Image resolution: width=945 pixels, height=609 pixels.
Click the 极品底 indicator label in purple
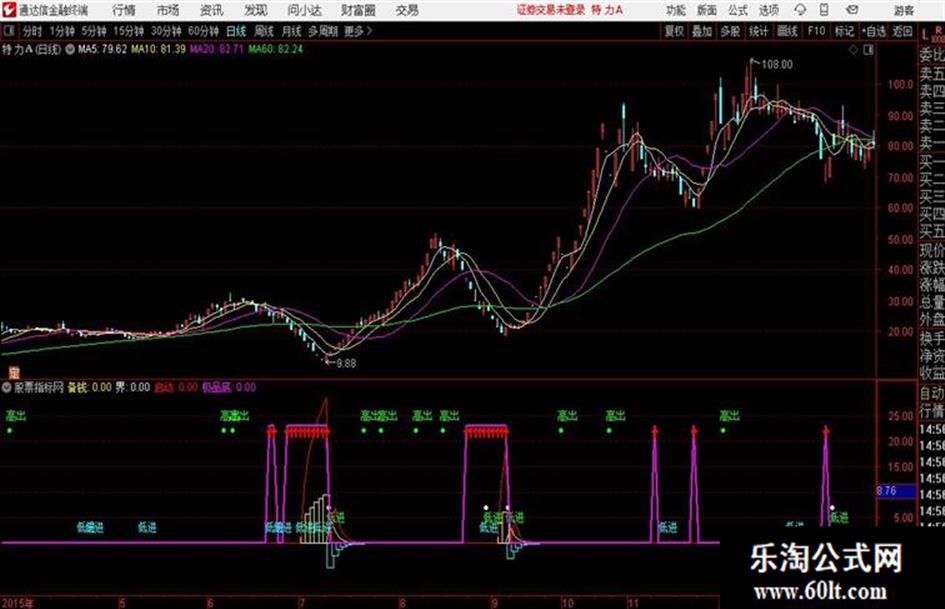tap(216, 387)
